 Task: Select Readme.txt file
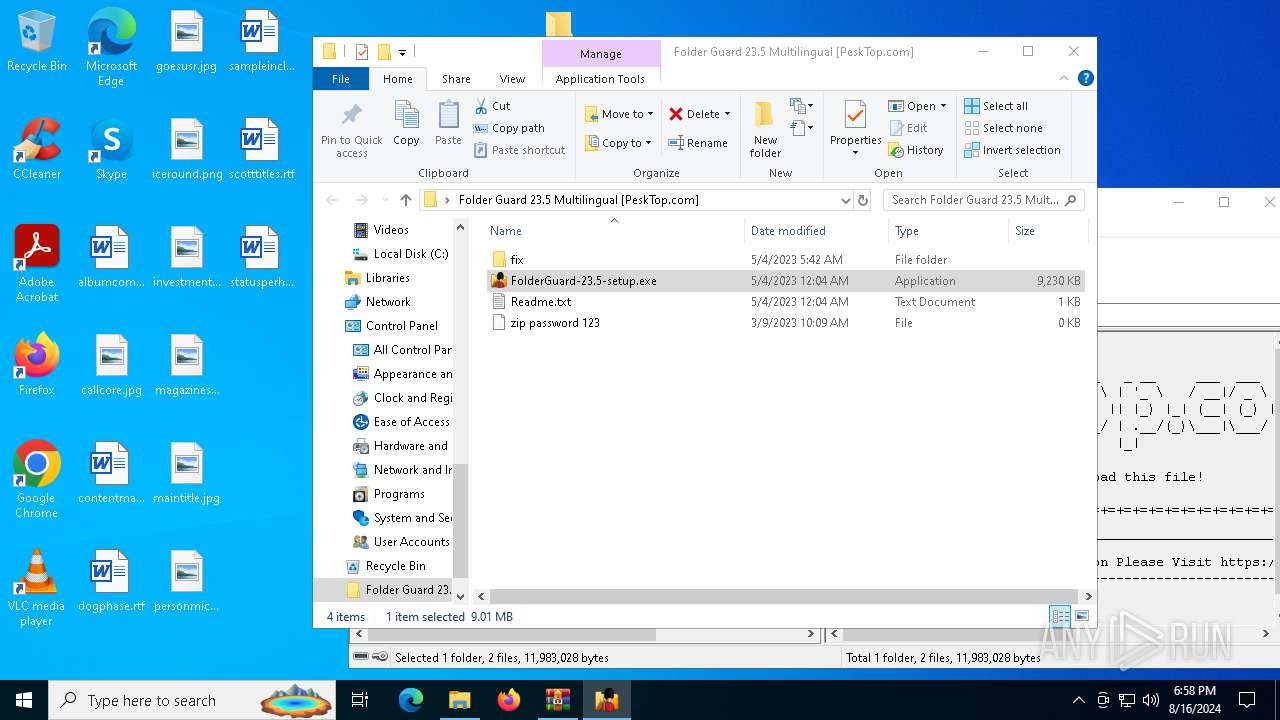click(785, 302)
